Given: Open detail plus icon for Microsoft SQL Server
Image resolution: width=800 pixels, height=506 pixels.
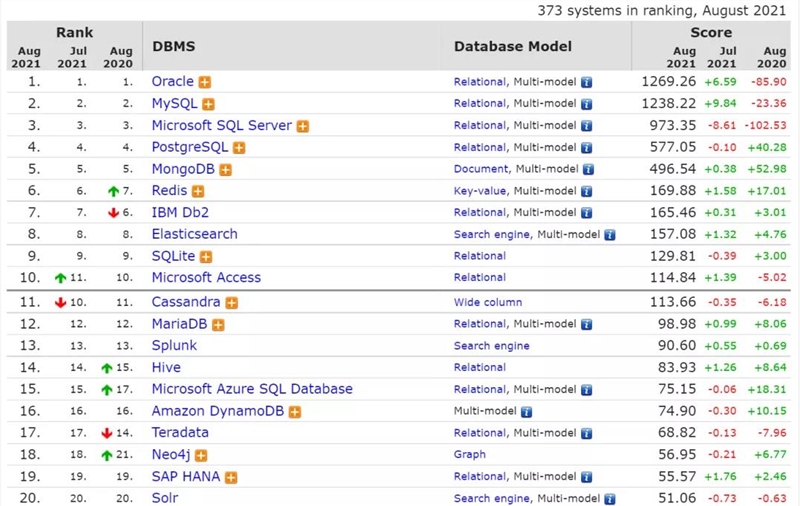Looking at the screenshot, I should (x=303, y=126).
